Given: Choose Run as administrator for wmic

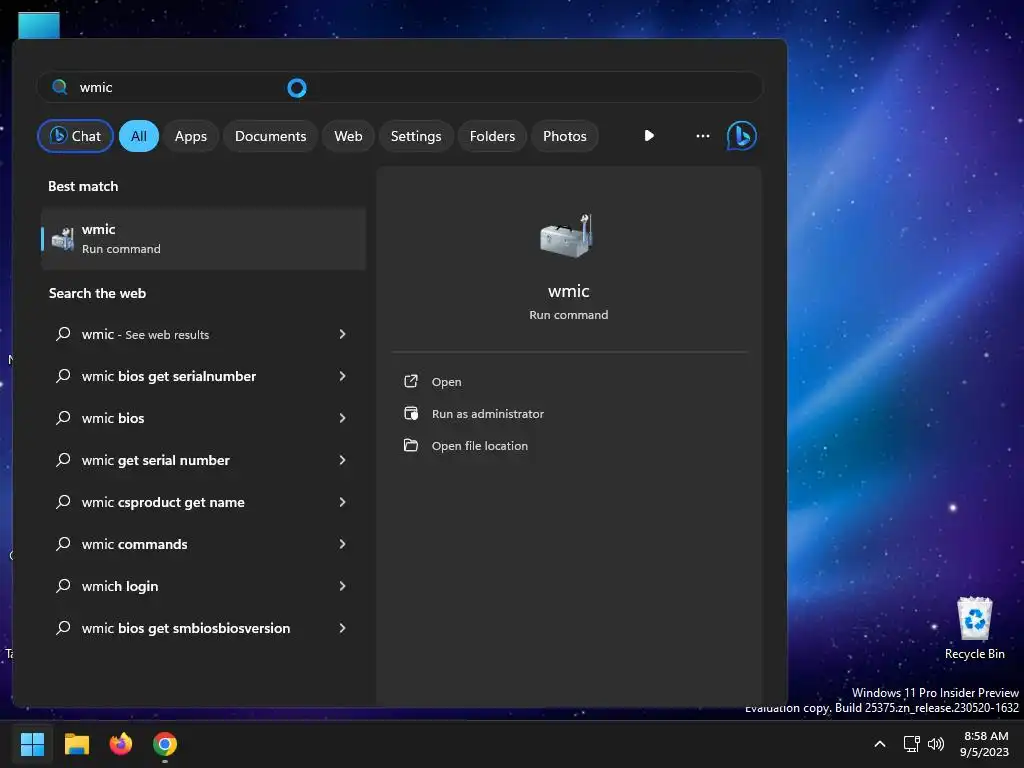Looking at the screenshot, I should coord(488,414).
